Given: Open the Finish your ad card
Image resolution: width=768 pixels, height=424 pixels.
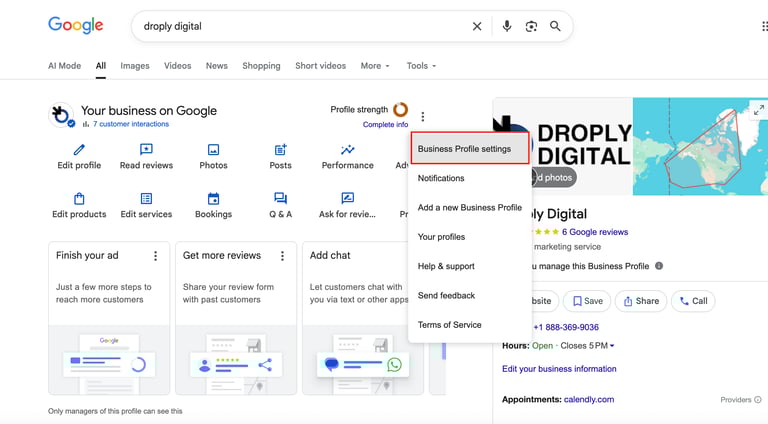Looking at the screenshot, I should point(109,318).
